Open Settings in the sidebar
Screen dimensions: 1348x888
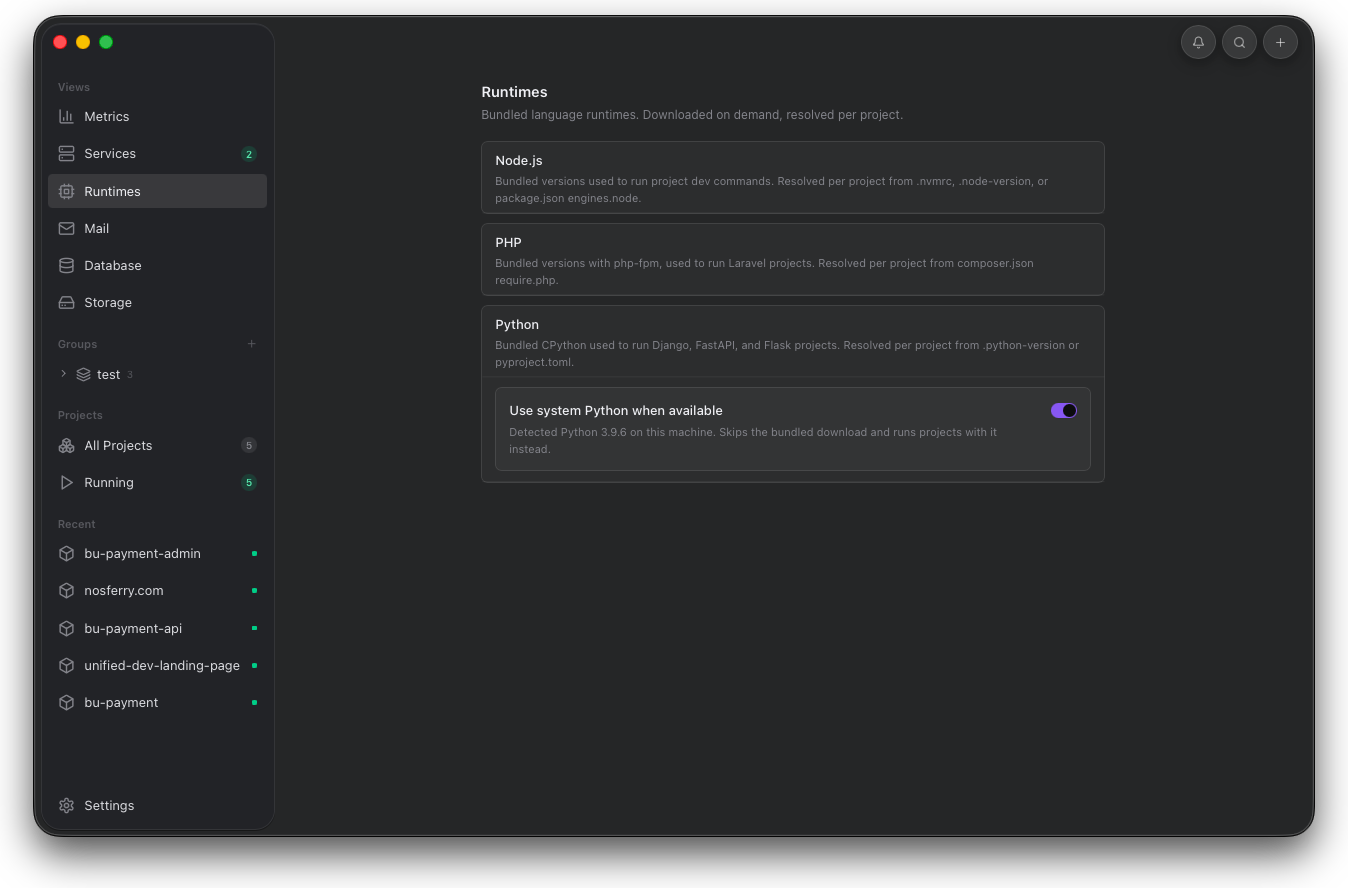157,805
